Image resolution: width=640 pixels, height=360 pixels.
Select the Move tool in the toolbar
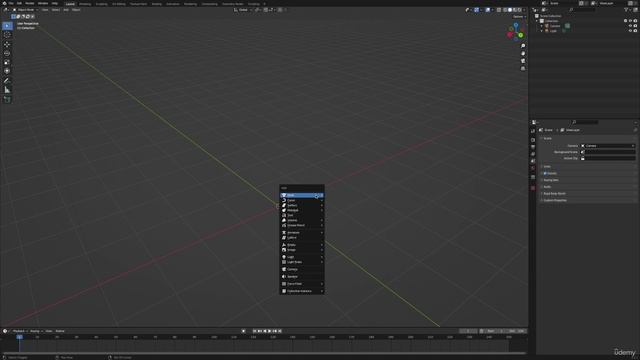(x=7, y=44)
